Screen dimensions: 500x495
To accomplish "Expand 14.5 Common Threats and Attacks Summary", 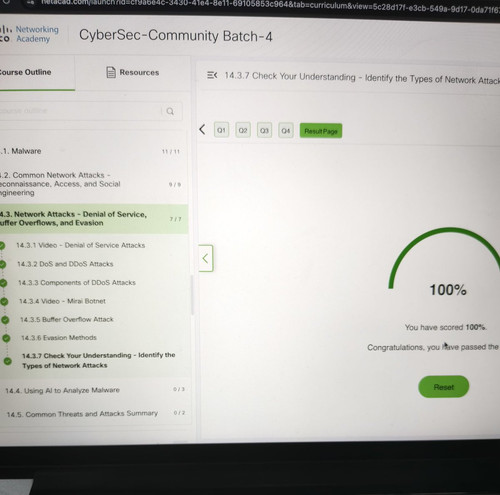I will coord(96,414).
